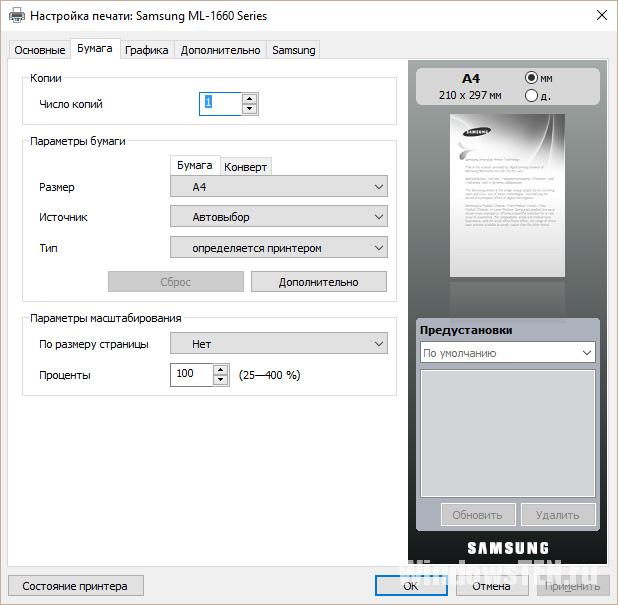Increase number of copies with up arrow

tap(249, 99)
